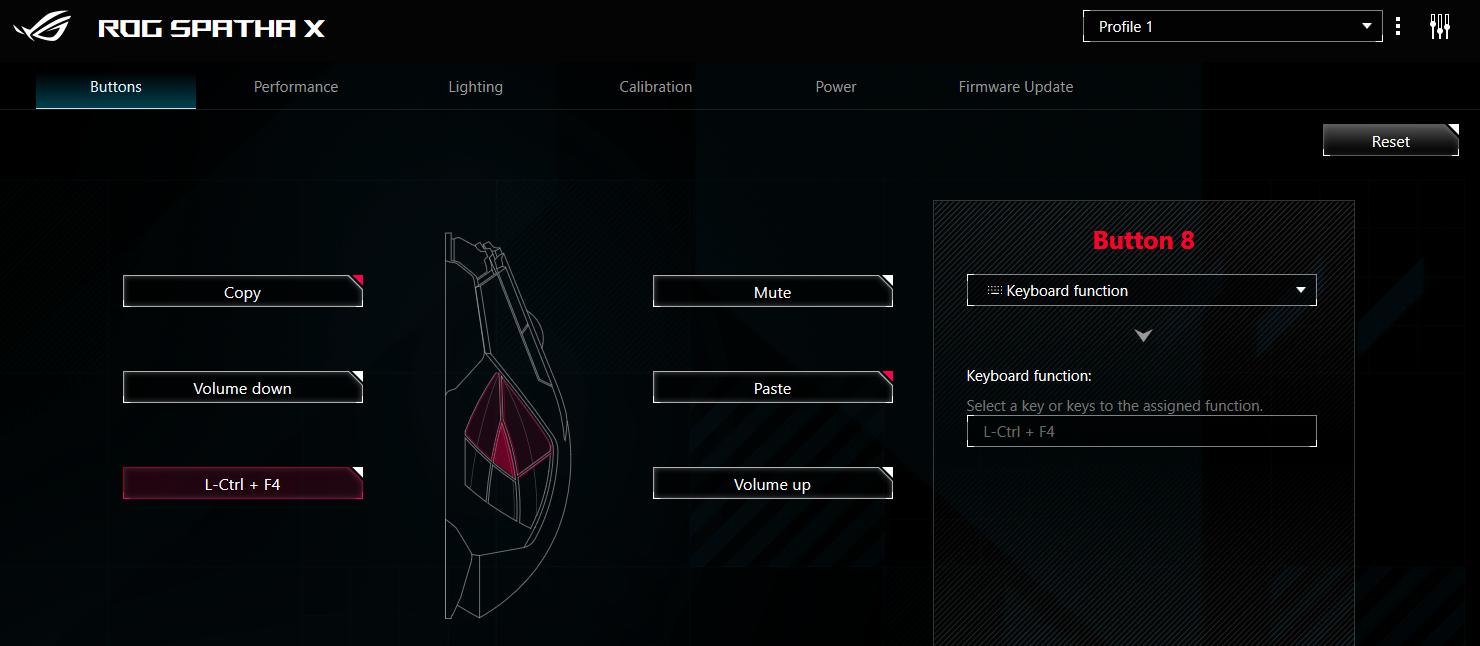Click the corner marker on the Mute button
Viewport: 1480px width, 646px height.
(x=887, y=278)
